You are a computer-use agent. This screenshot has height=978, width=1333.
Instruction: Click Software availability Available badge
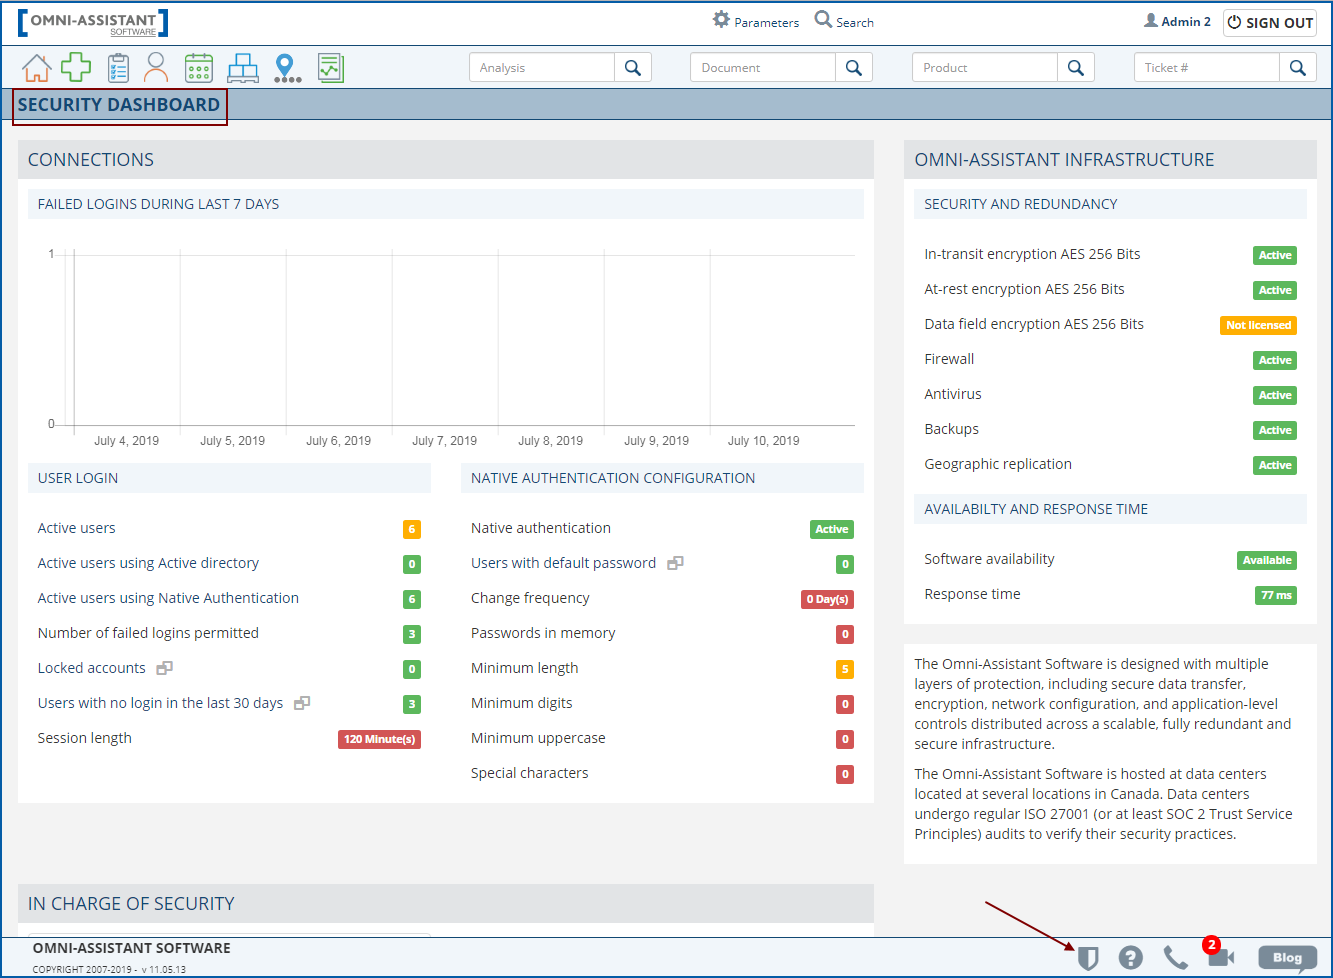click(x=1267, y=560)
